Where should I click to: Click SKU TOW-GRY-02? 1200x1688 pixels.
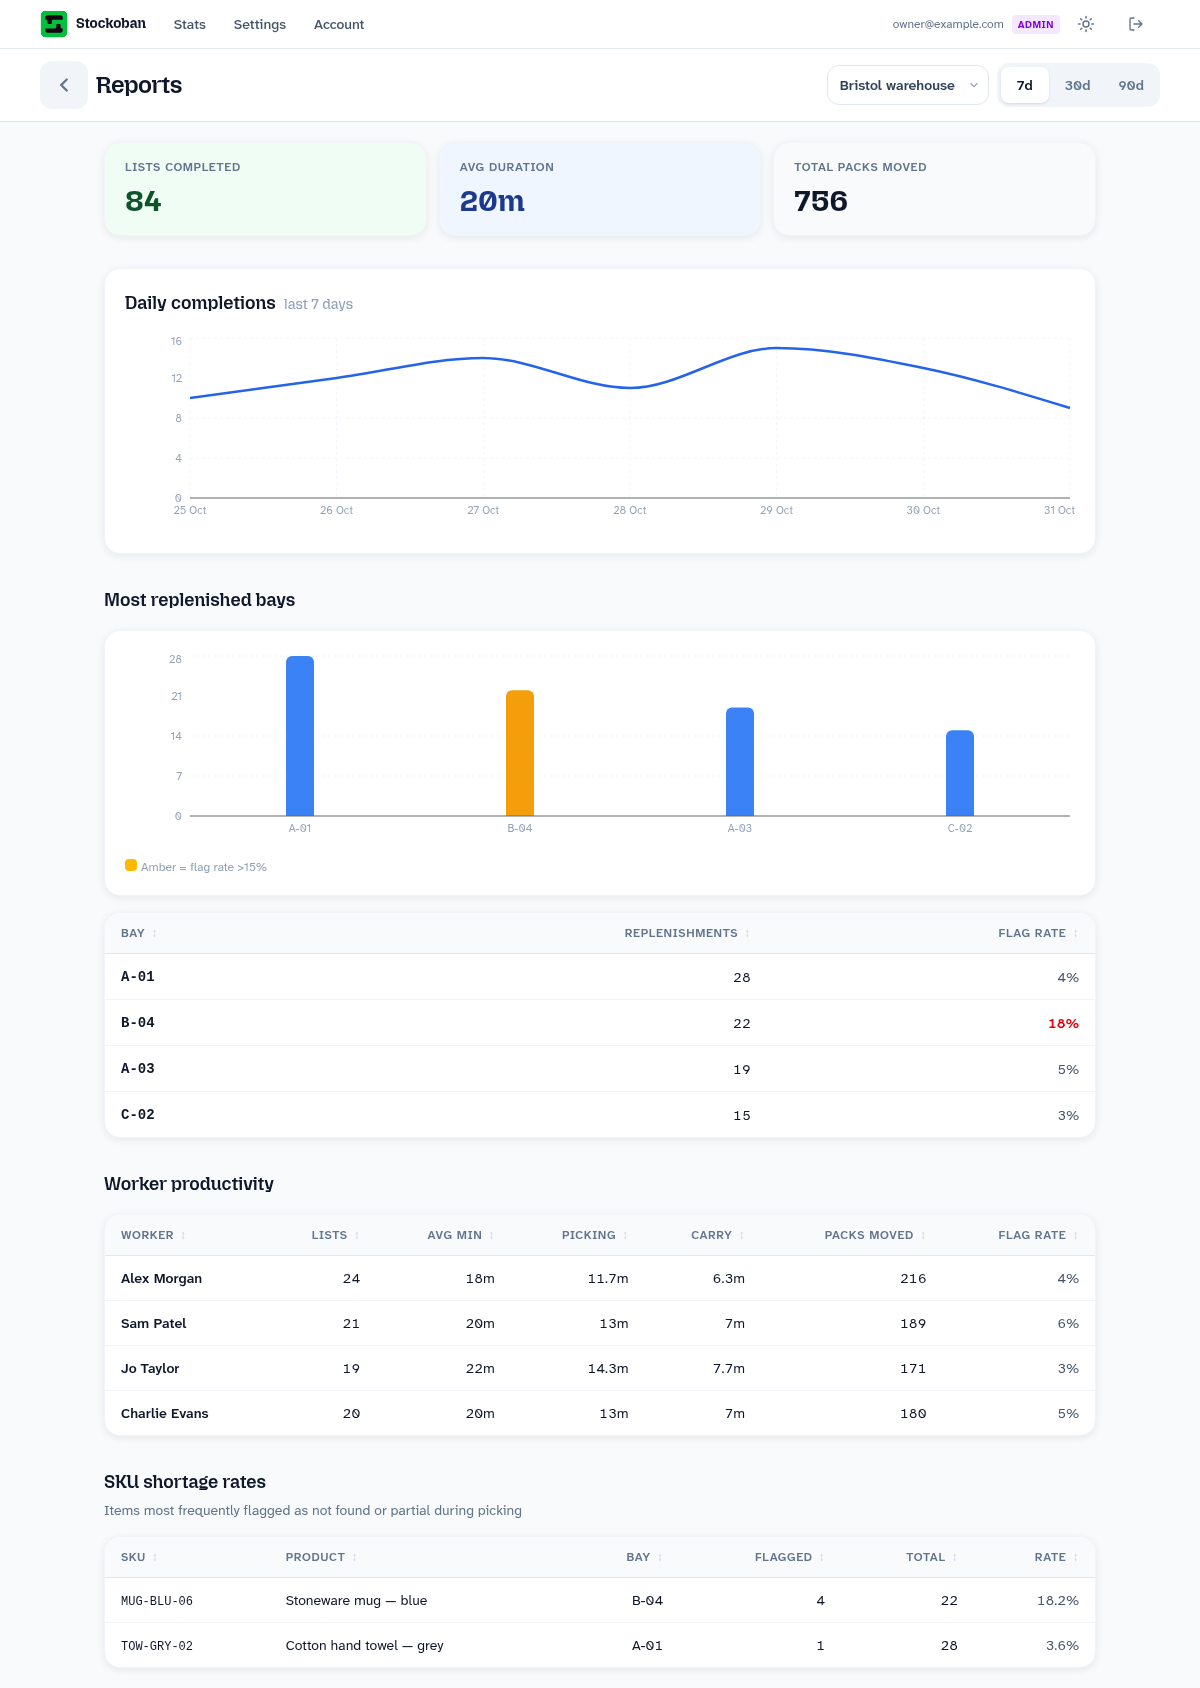click(x=157, y=1646)
